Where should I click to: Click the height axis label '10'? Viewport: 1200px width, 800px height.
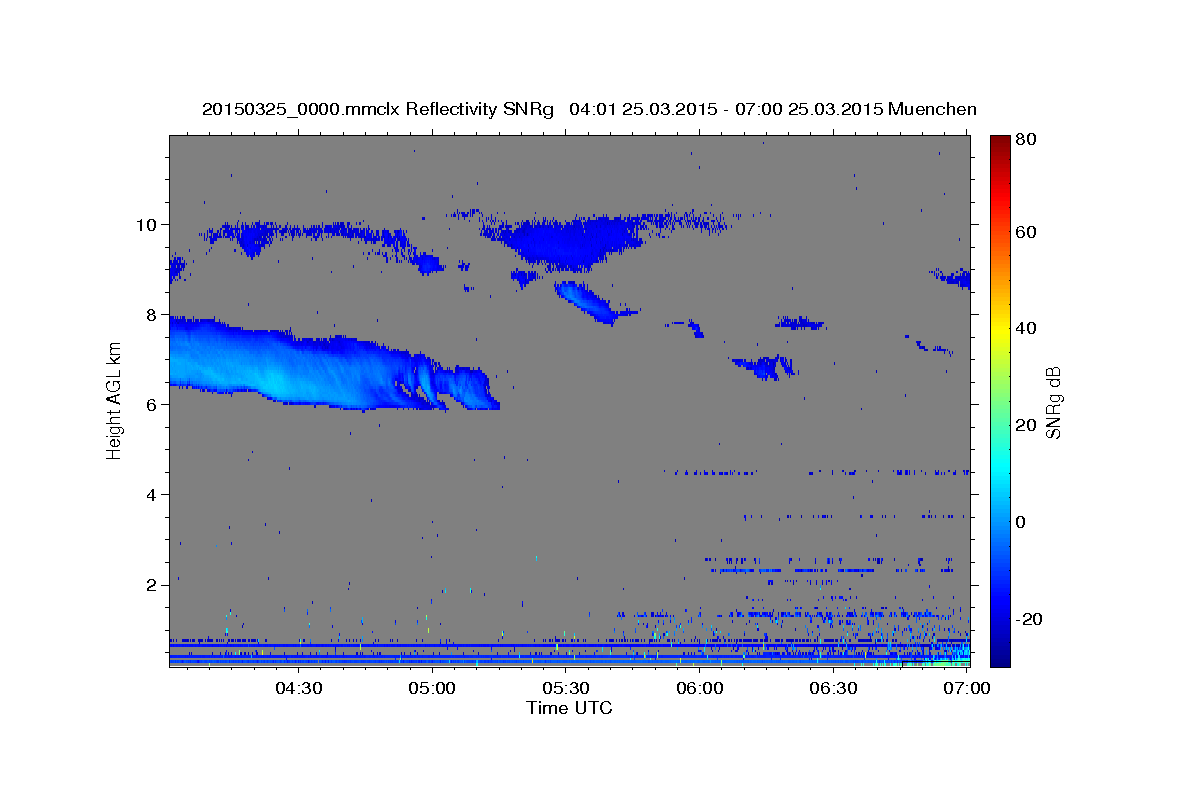(x=146, y=224)
